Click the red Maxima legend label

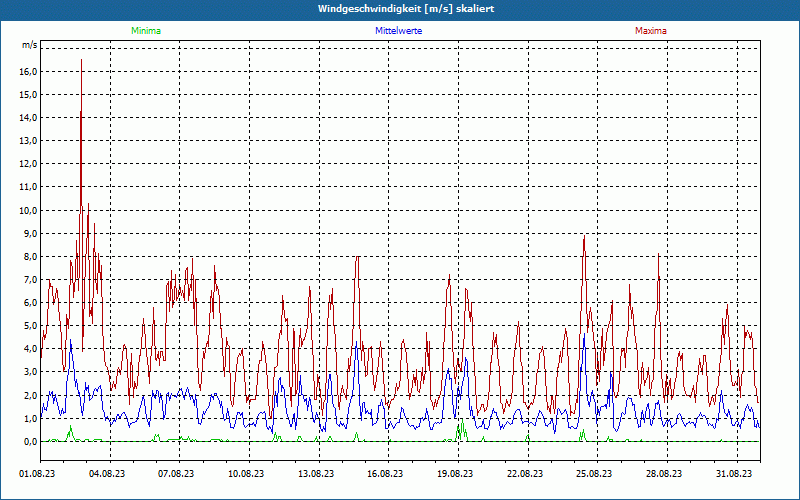click(651, 31)
